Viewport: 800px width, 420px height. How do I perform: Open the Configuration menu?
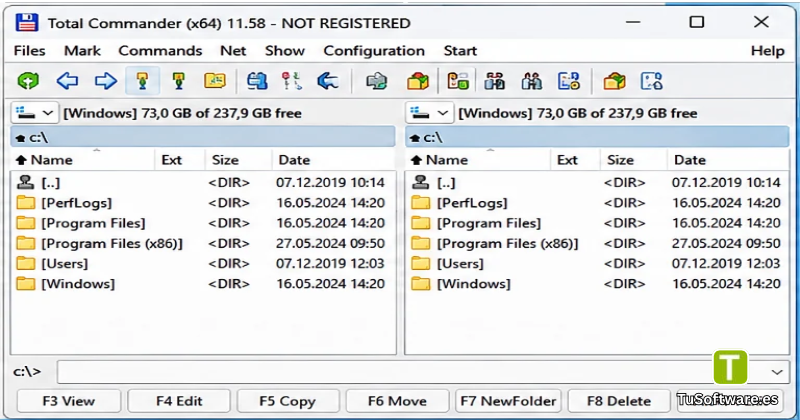pyautogui.click(x=374, y=51)
